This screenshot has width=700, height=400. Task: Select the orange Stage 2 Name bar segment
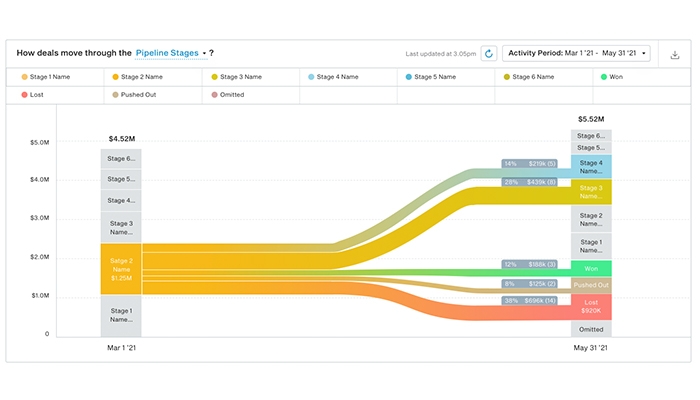[120, 268]
